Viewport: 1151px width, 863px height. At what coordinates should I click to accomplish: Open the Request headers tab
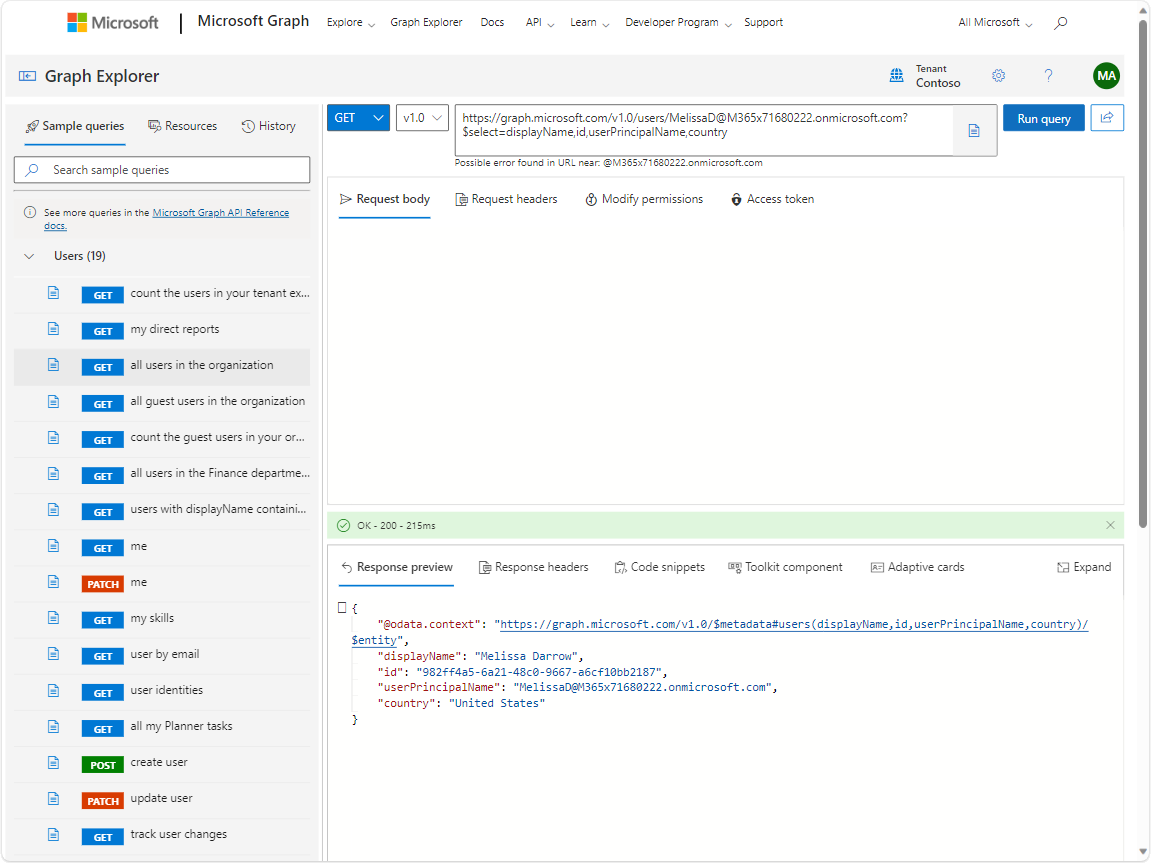506,199
